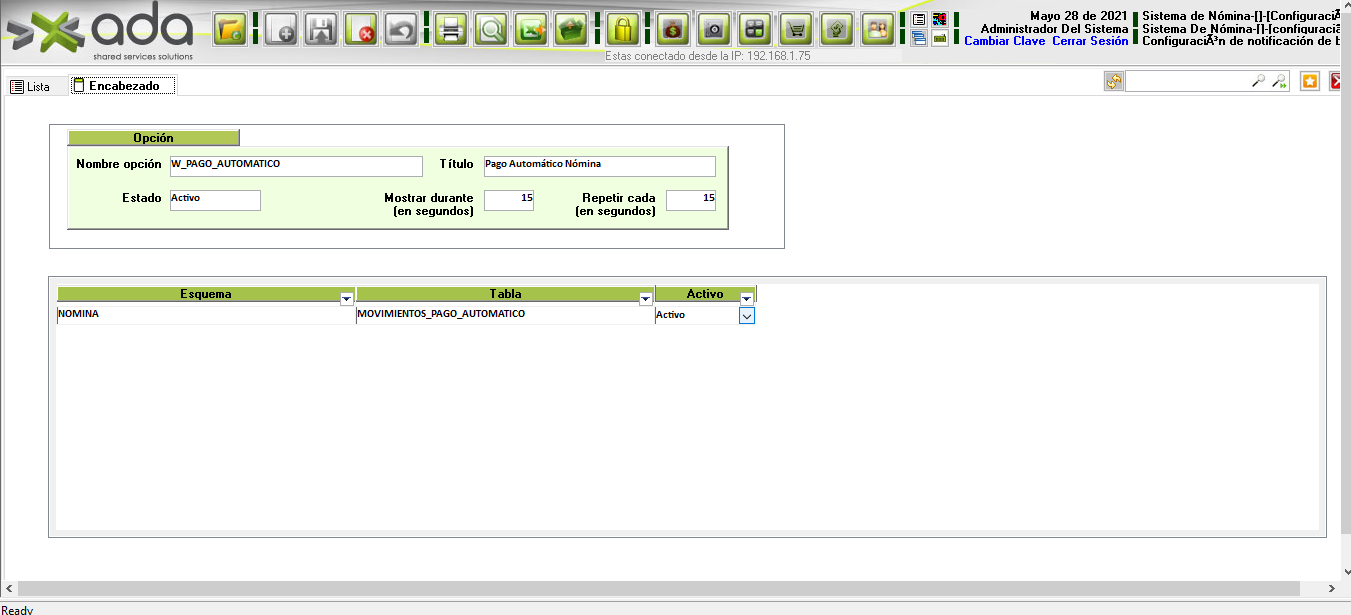Switch to the Lista tab
Image resolution: width=1351 pixels, height=615 pixels.
30,87
